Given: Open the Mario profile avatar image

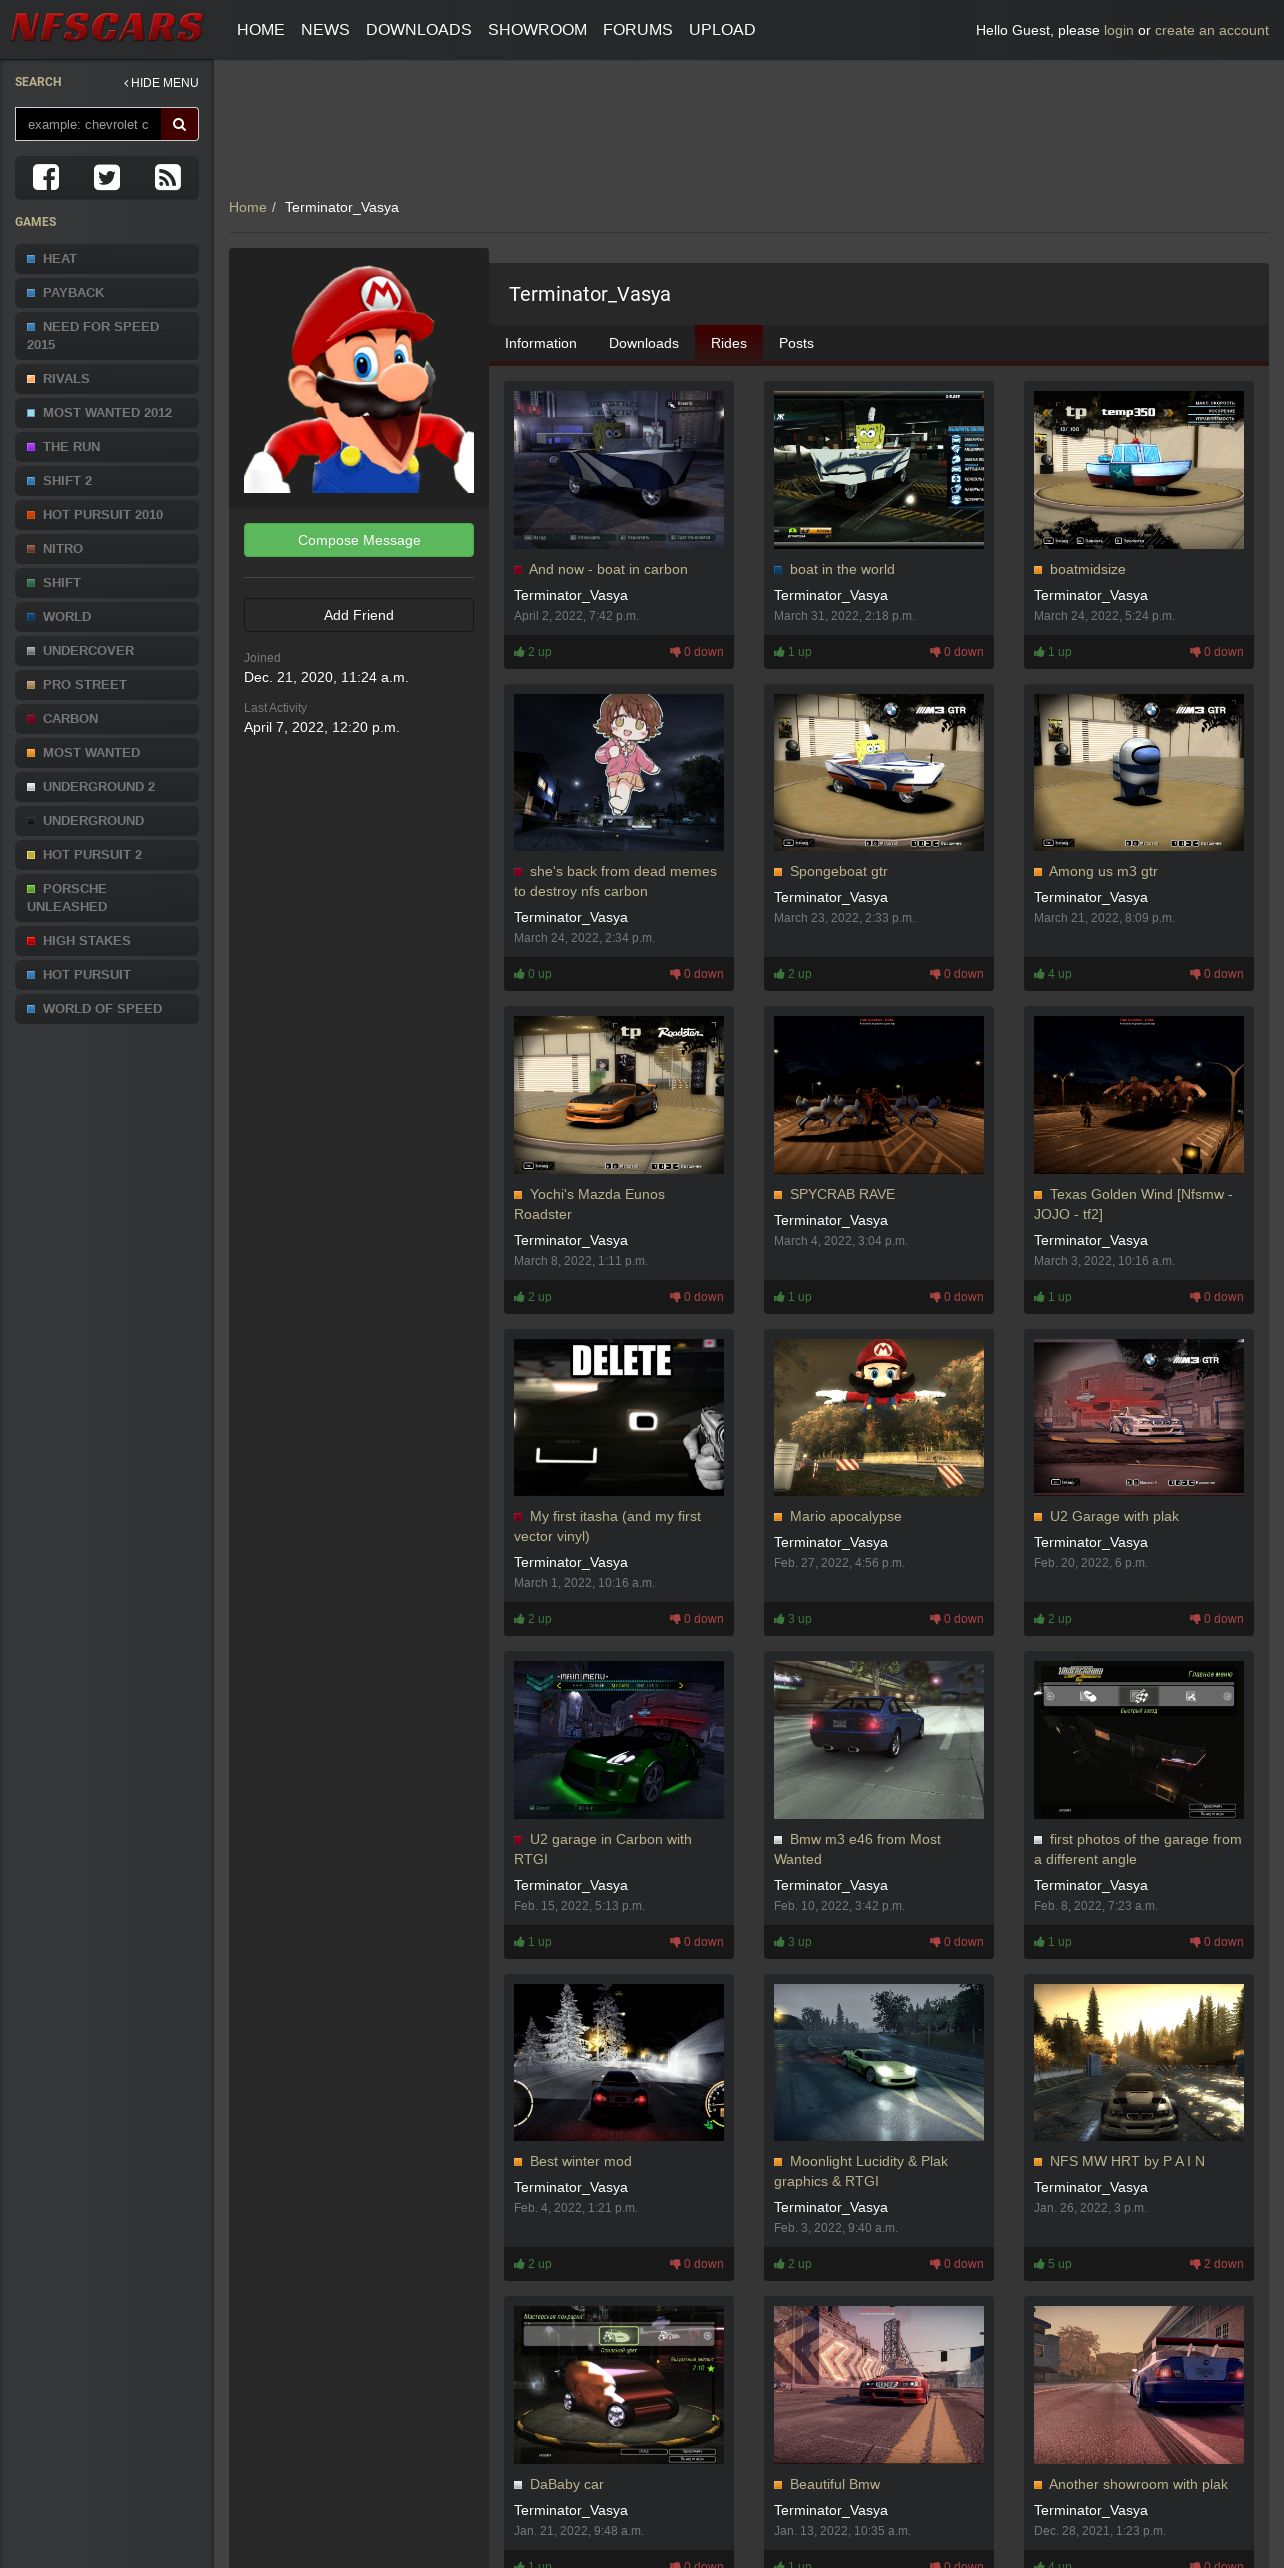Looking at the screenshot, I should (359, 378).
